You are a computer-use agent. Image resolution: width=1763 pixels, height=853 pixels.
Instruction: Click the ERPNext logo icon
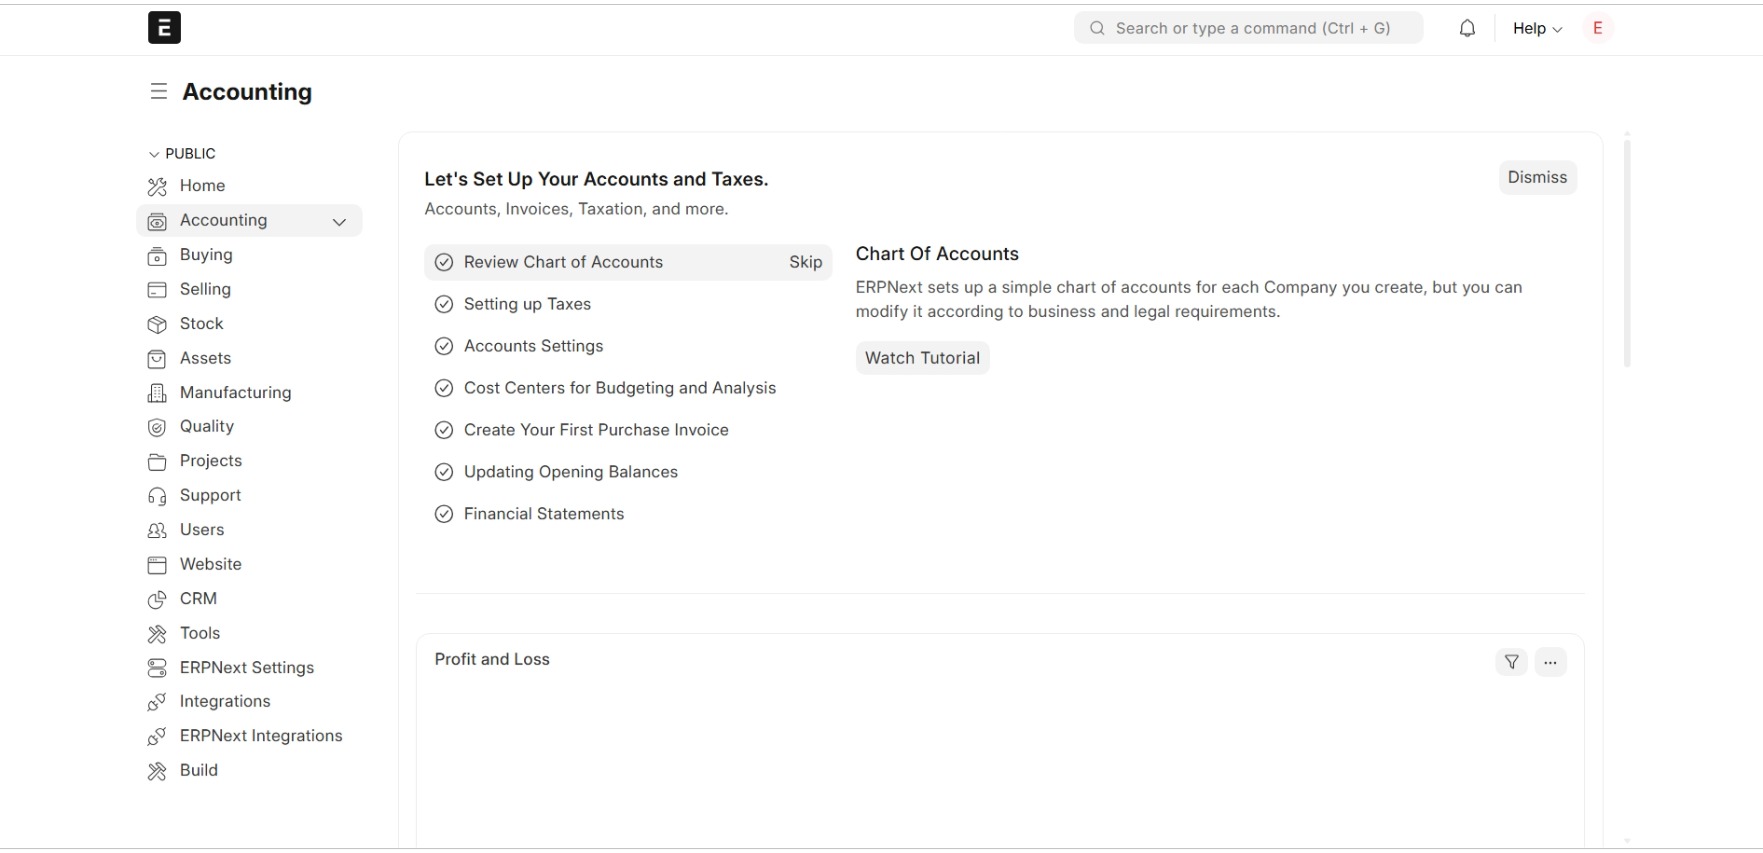[164, 27]
